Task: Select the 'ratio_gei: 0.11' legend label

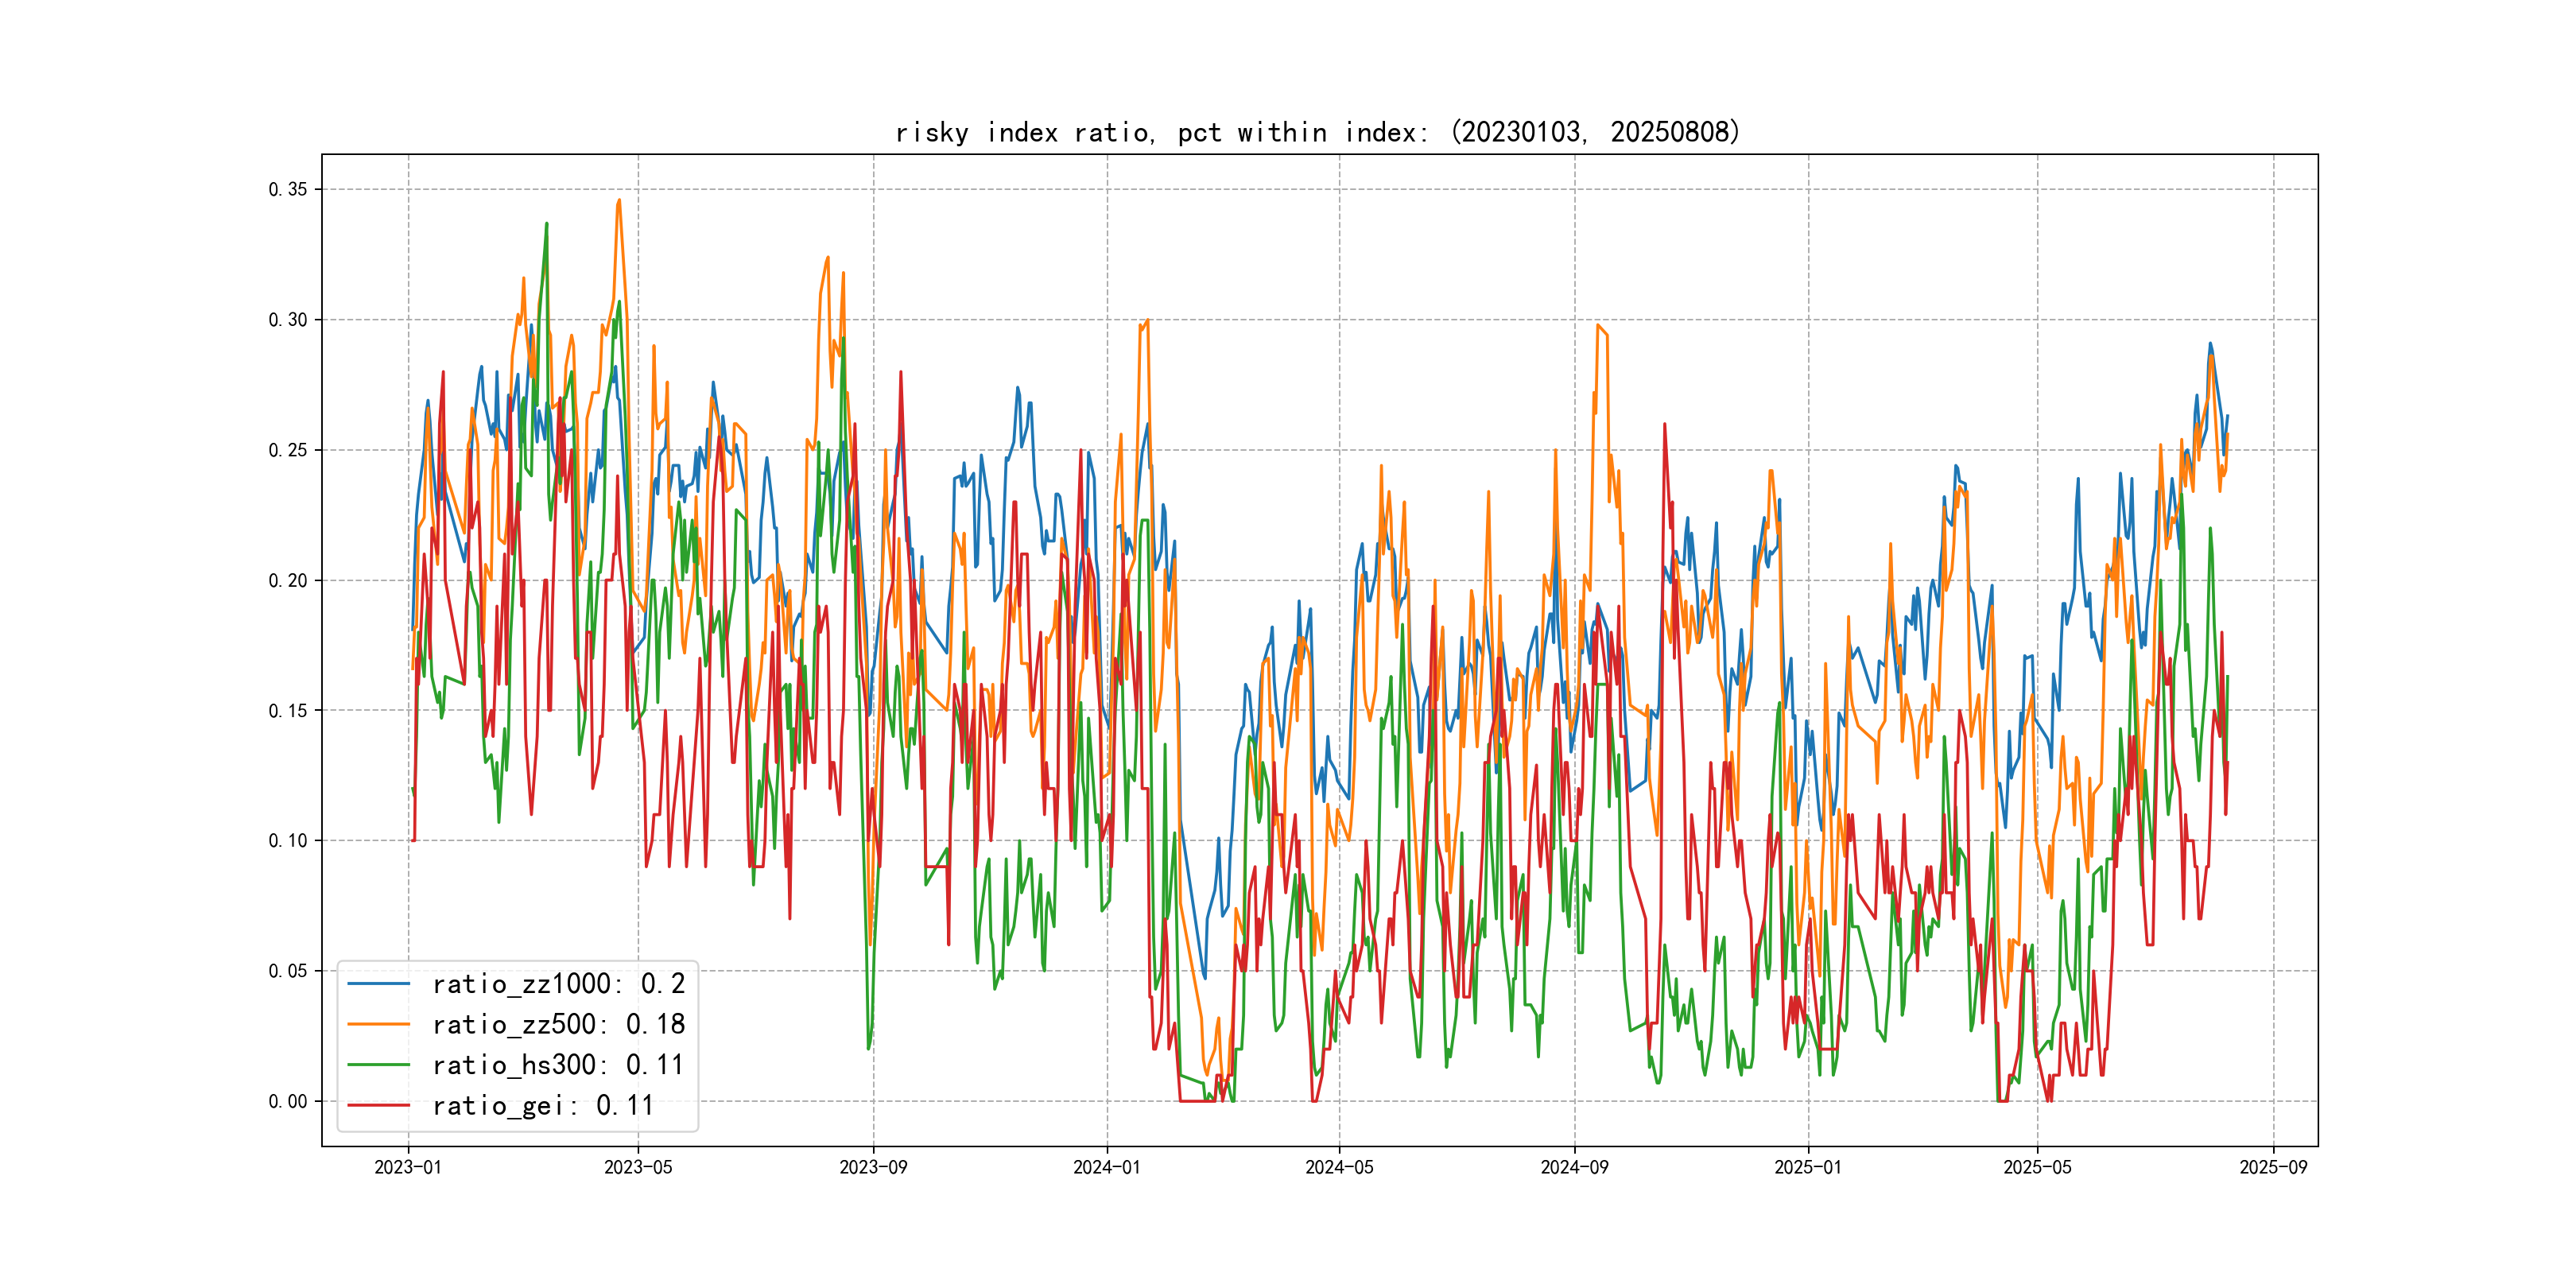Action: click(x=543, y=1105)
